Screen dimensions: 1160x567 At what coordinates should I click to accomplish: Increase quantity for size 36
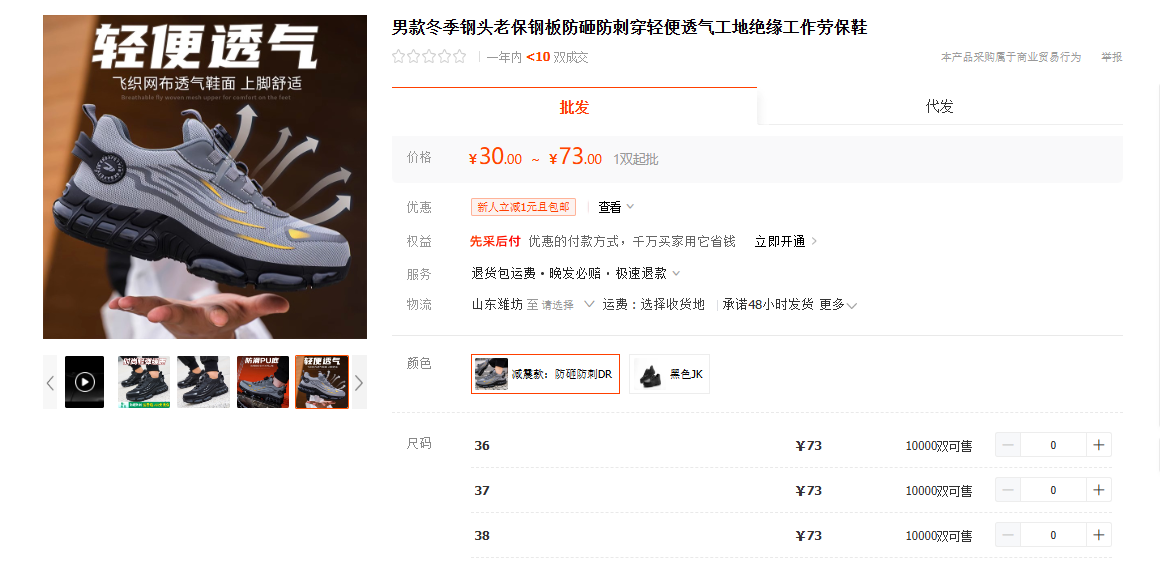point(1099,445)
